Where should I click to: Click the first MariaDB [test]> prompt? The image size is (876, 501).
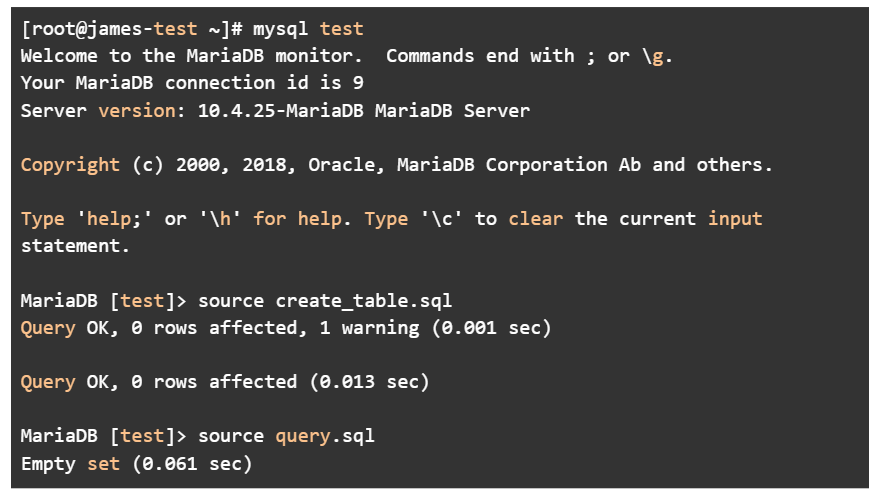[x=103, y=301]
